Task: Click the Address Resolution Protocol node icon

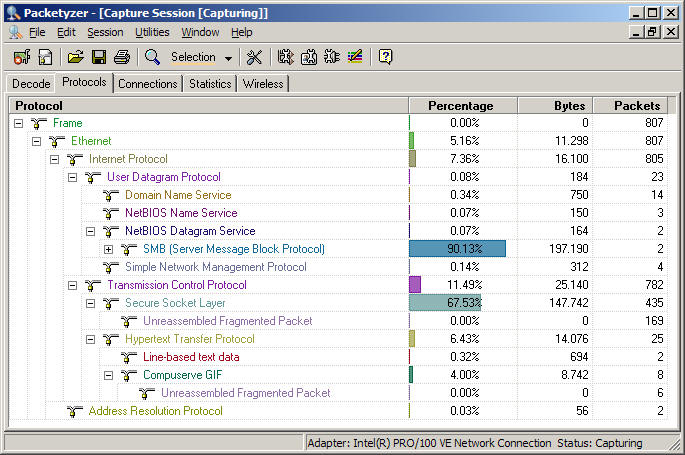Action: [75, 411]
